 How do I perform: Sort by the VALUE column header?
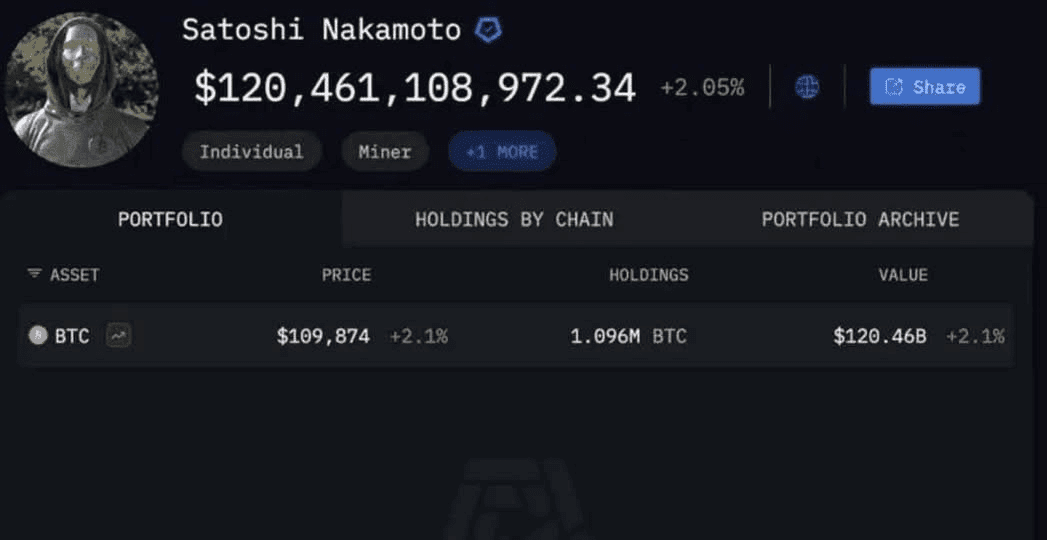(x=903, y=275)
